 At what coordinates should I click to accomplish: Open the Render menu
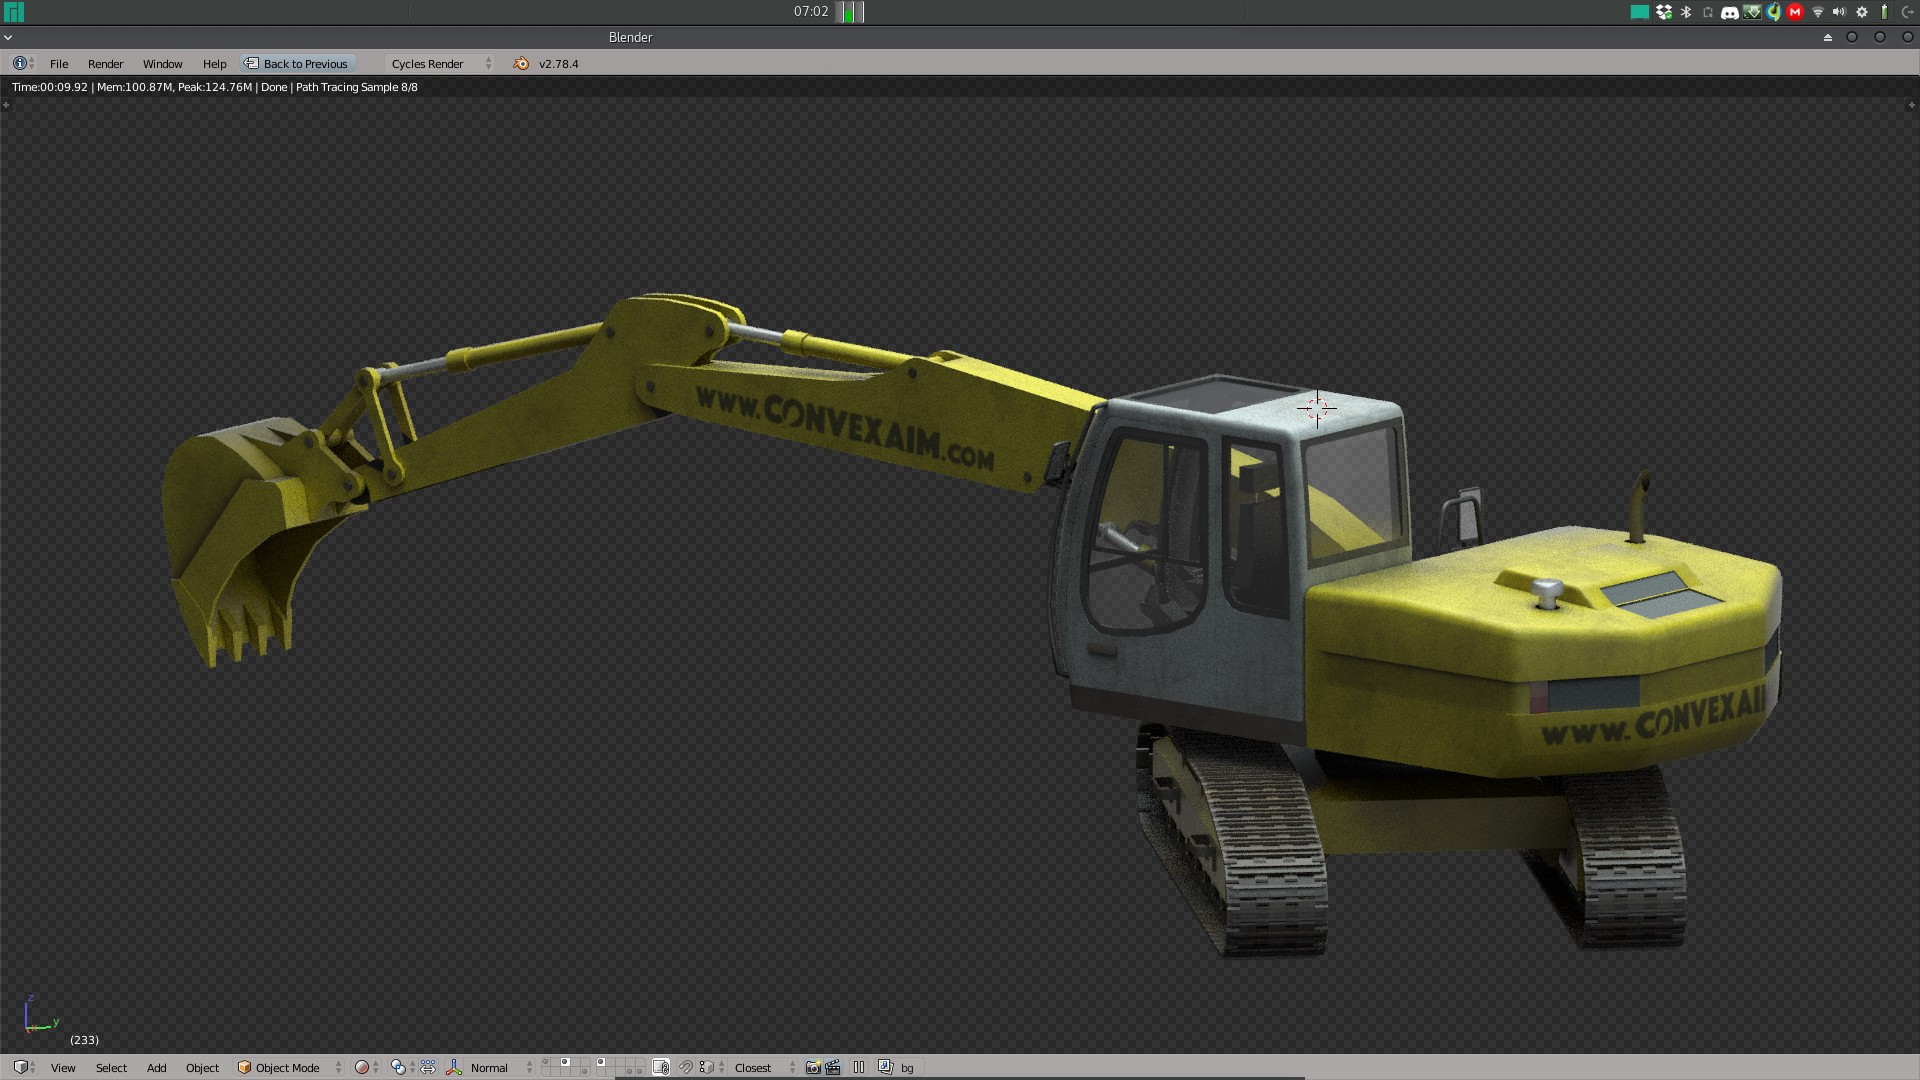point(105,63)
